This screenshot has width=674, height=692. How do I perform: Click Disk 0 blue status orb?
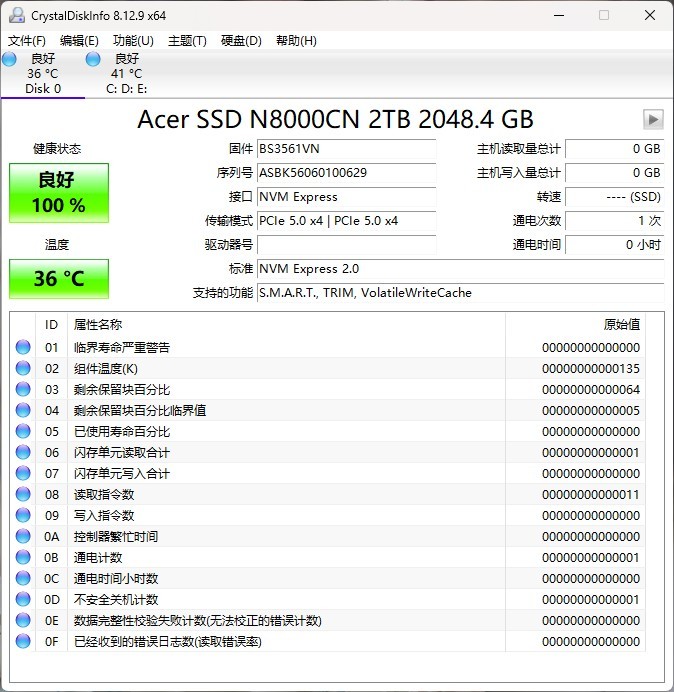(x=9, y=59)
